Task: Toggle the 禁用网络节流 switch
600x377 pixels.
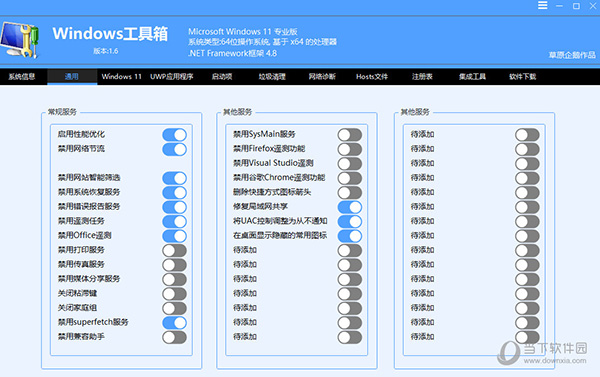Action: pyautogui.click(x=174, y=149)
